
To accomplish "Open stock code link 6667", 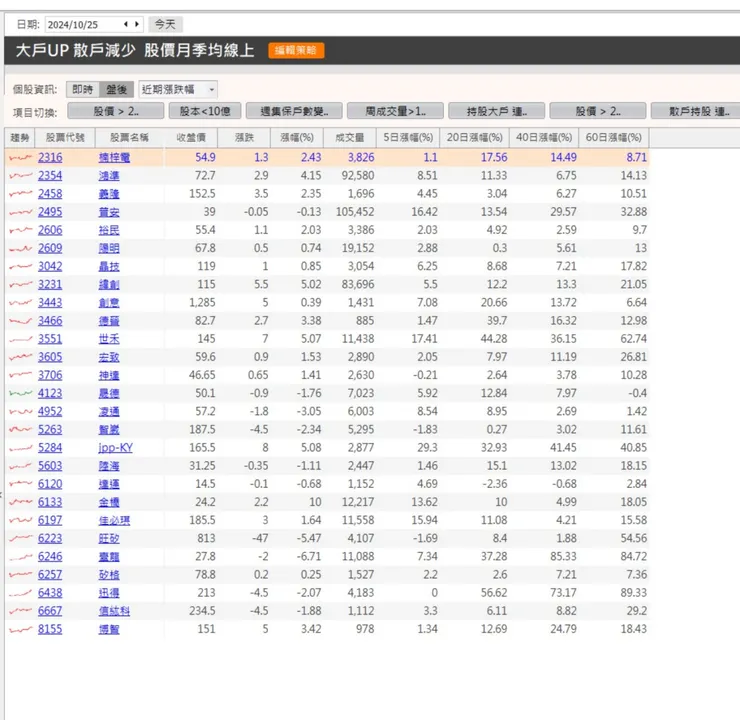I will pyautogui.click(x=50, y=611).
